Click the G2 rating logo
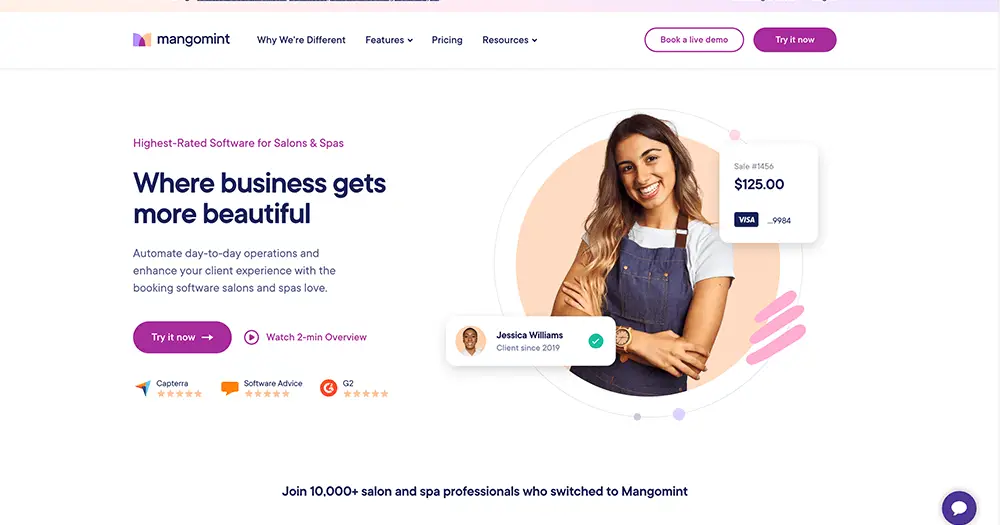 pyautogui.click(x=328, y=388)
